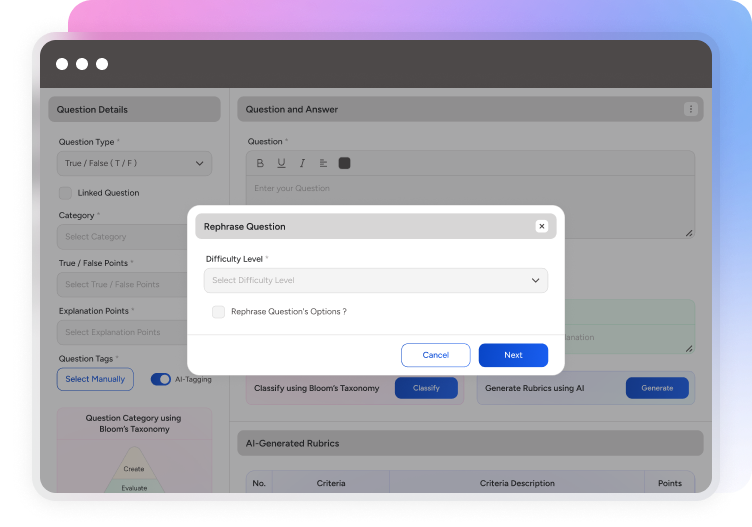Open the three-dot menu in Question and Answer
The image size is (752, 527).
pos(690,109)
